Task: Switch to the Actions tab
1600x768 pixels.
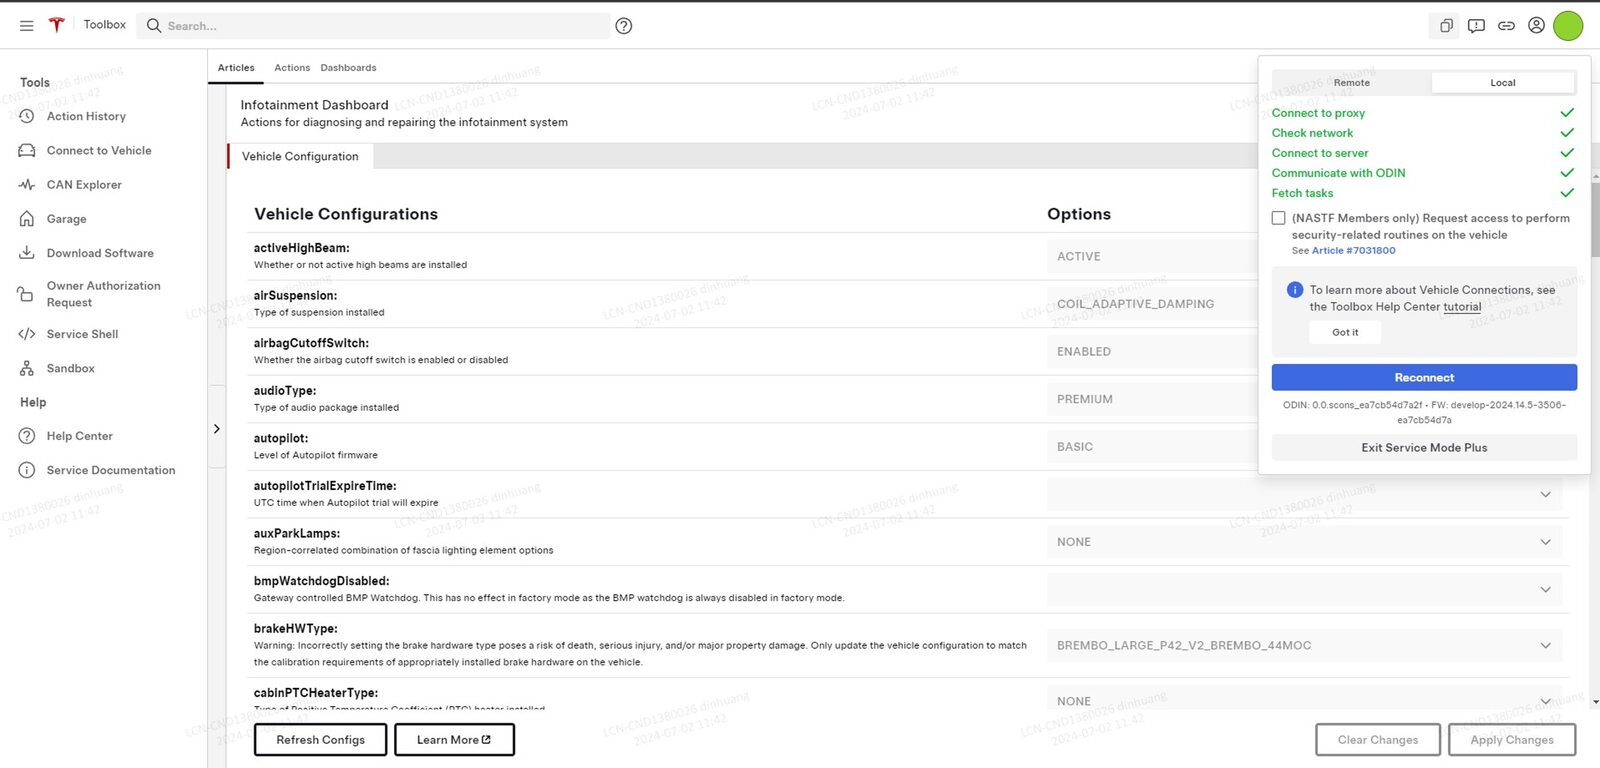Action: coord(292,68)
